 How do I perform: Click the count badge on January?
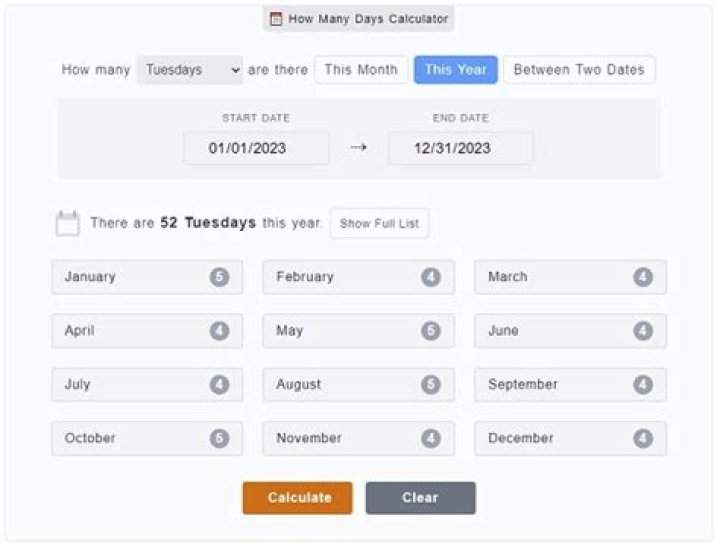pos(219,277)
